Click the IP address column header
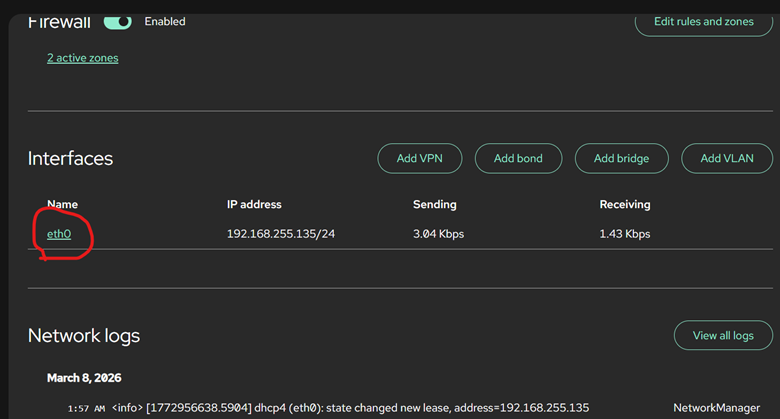The height and width of the screenshot is (419, 780). (x=254, y=205)
